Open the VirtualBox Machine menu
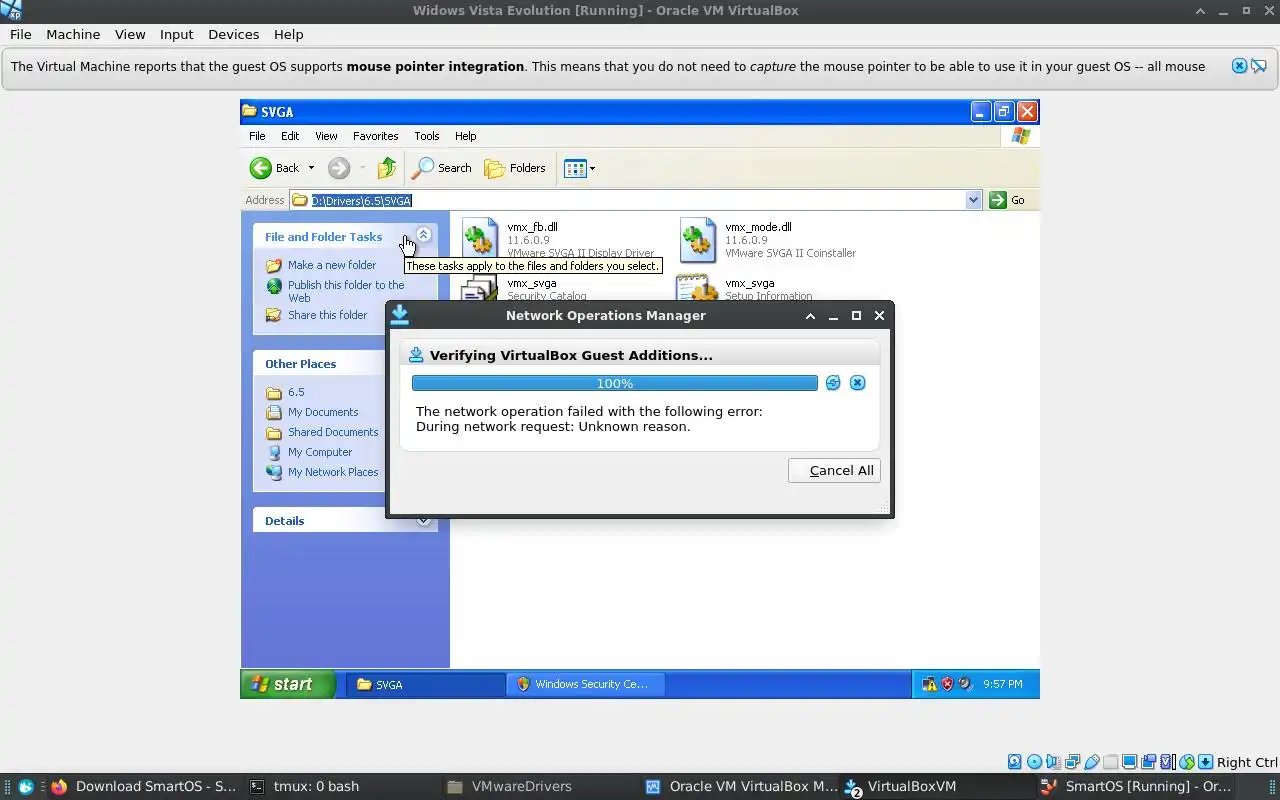The width and height of the screenshot is (1280, 800). [73, 34]
